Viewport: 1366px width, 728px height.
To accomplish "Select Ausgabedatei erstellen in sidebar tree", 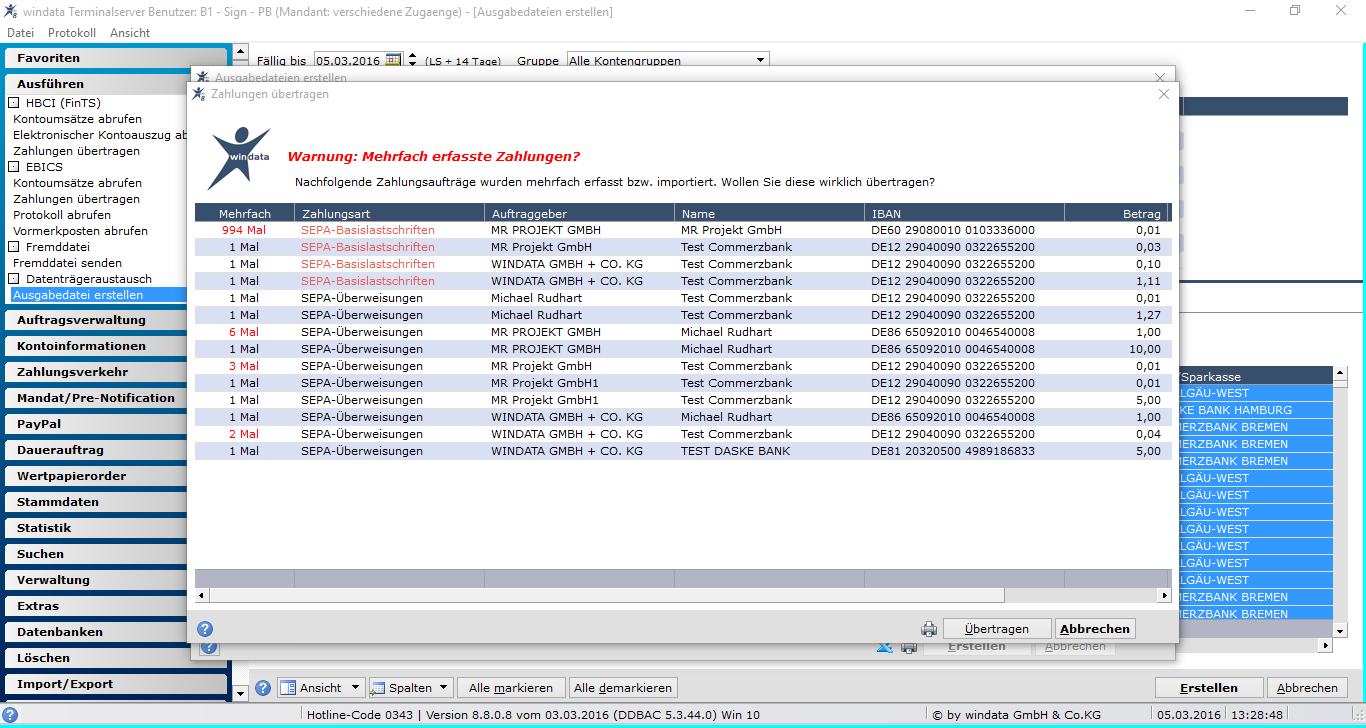I will 99,295.
